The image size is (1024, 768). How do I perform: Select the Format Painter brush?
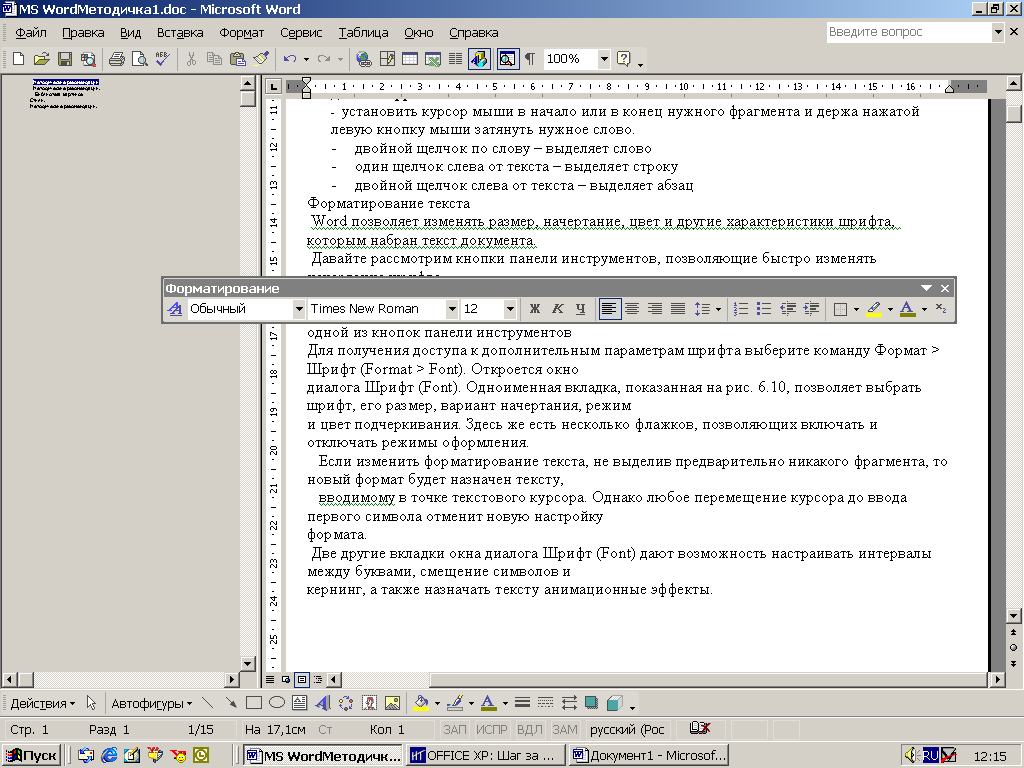261,59
